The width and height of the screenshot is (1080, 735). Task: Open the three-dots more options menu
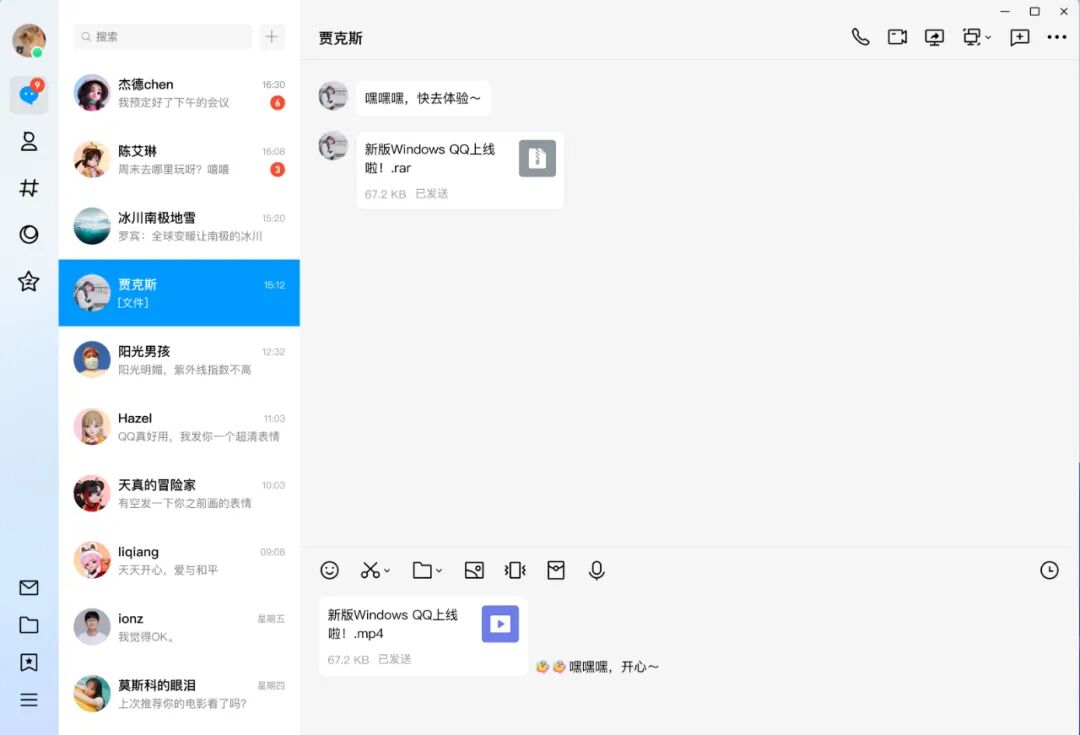(1057, 37)
